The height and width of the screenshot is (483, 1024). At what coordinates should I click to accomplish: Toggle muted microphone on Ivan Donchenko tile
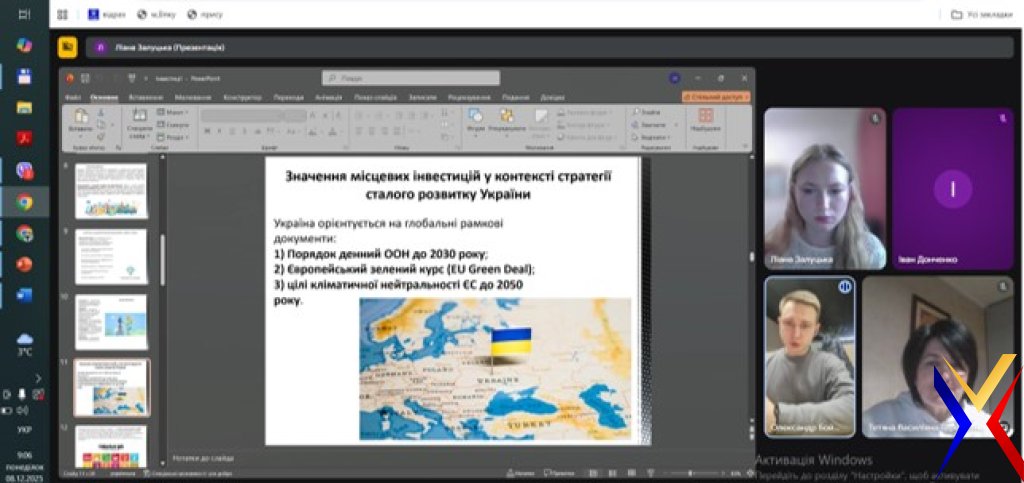(x=1001, y=118)
